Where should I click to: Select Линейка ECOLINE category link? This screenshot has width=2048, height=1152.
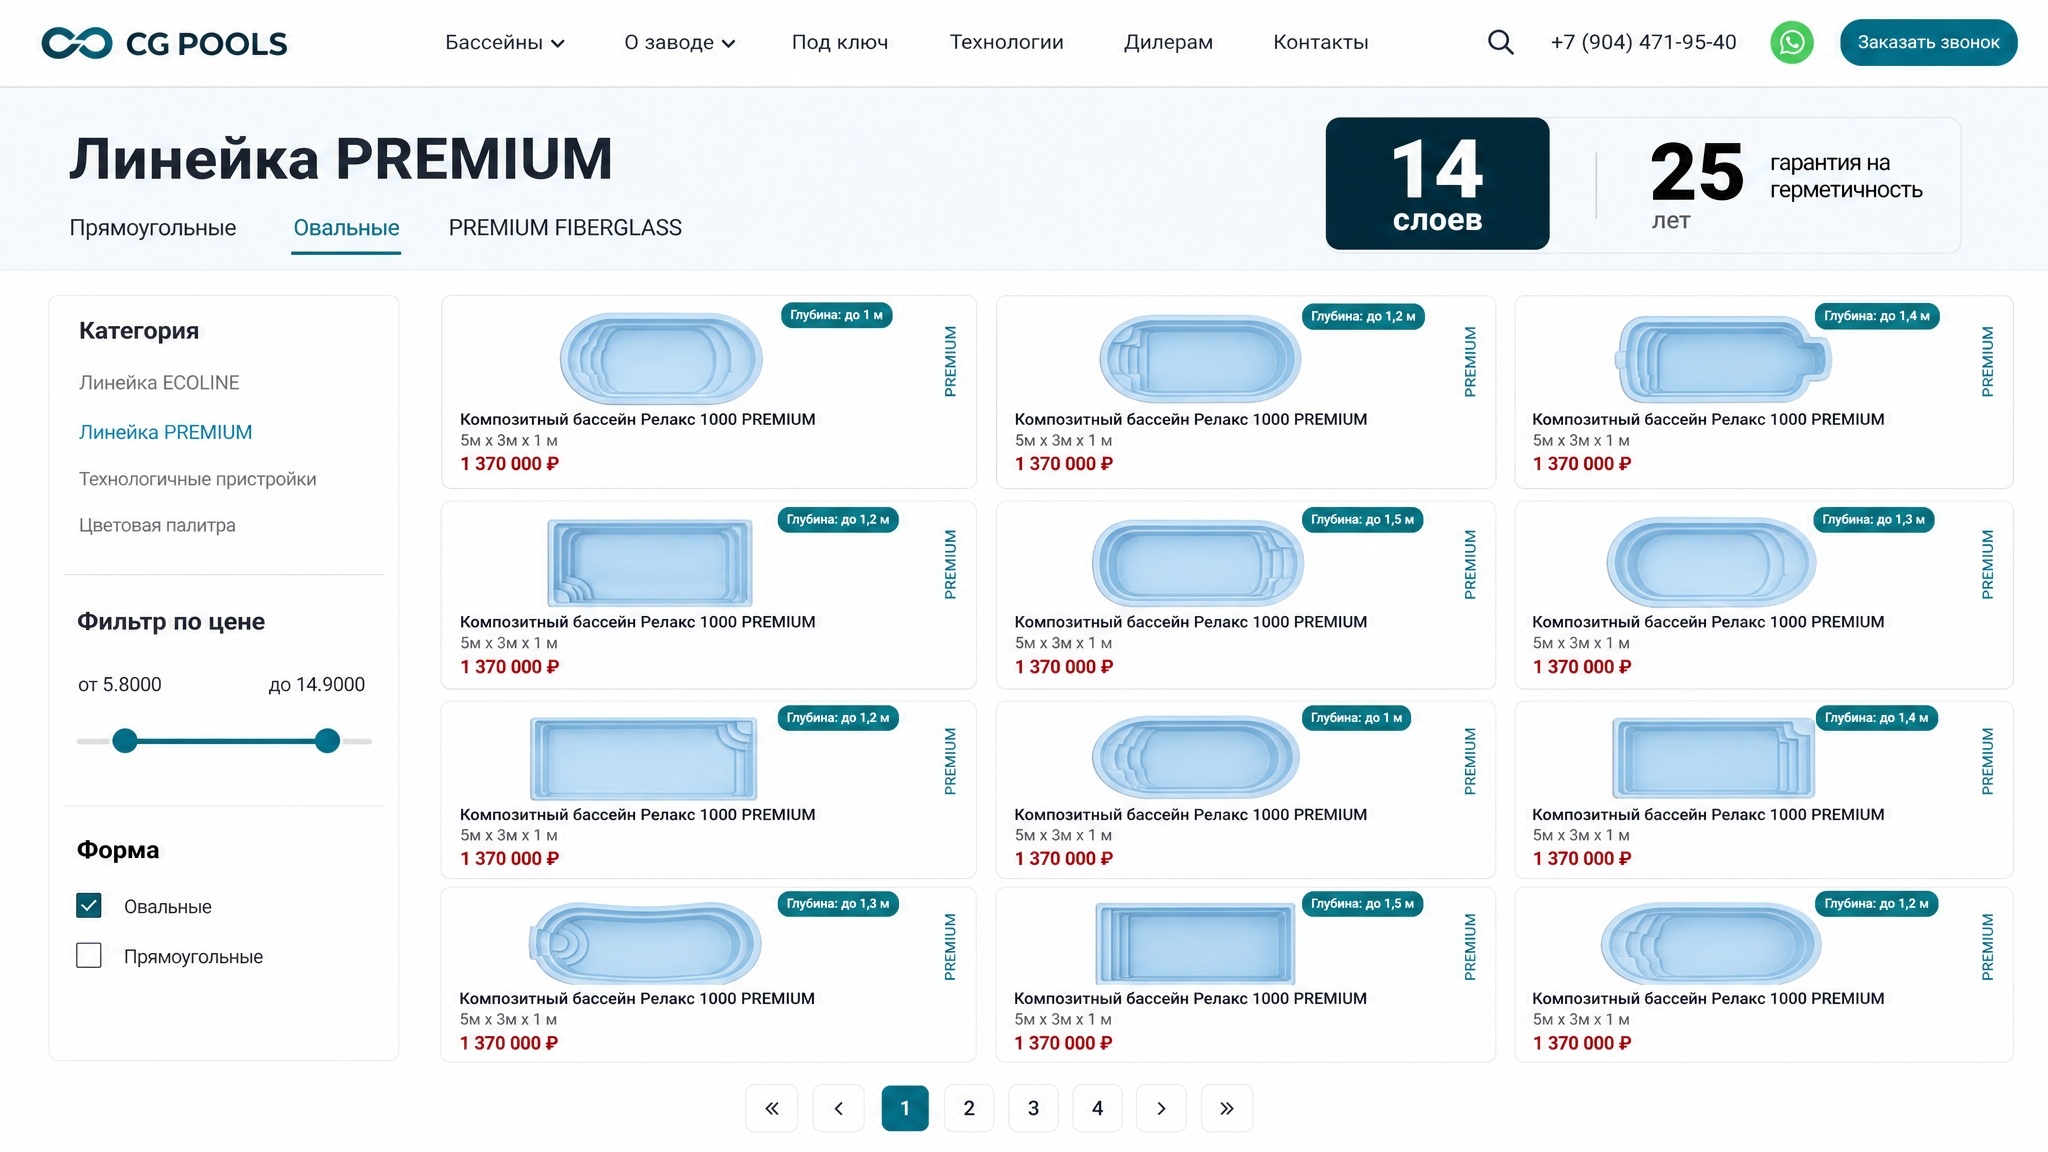pyautogui.click(x=159, y=383)
